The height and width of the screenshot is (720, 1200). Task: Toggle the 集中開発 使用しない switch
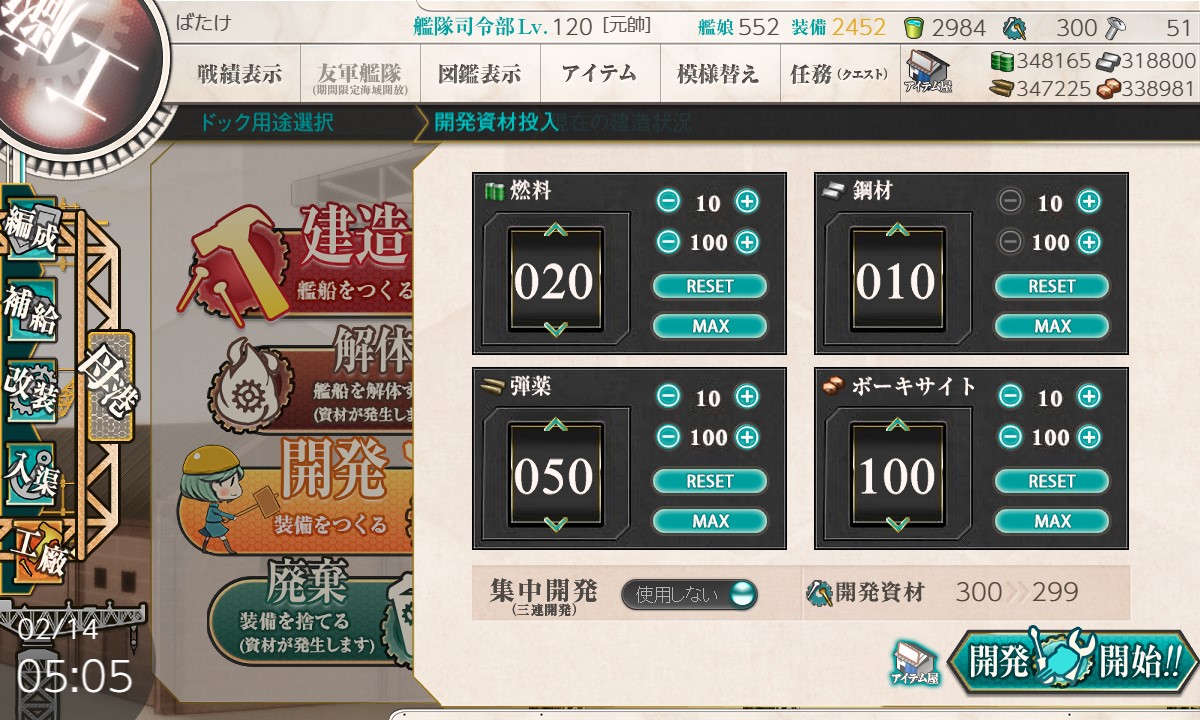coord(689,594)
